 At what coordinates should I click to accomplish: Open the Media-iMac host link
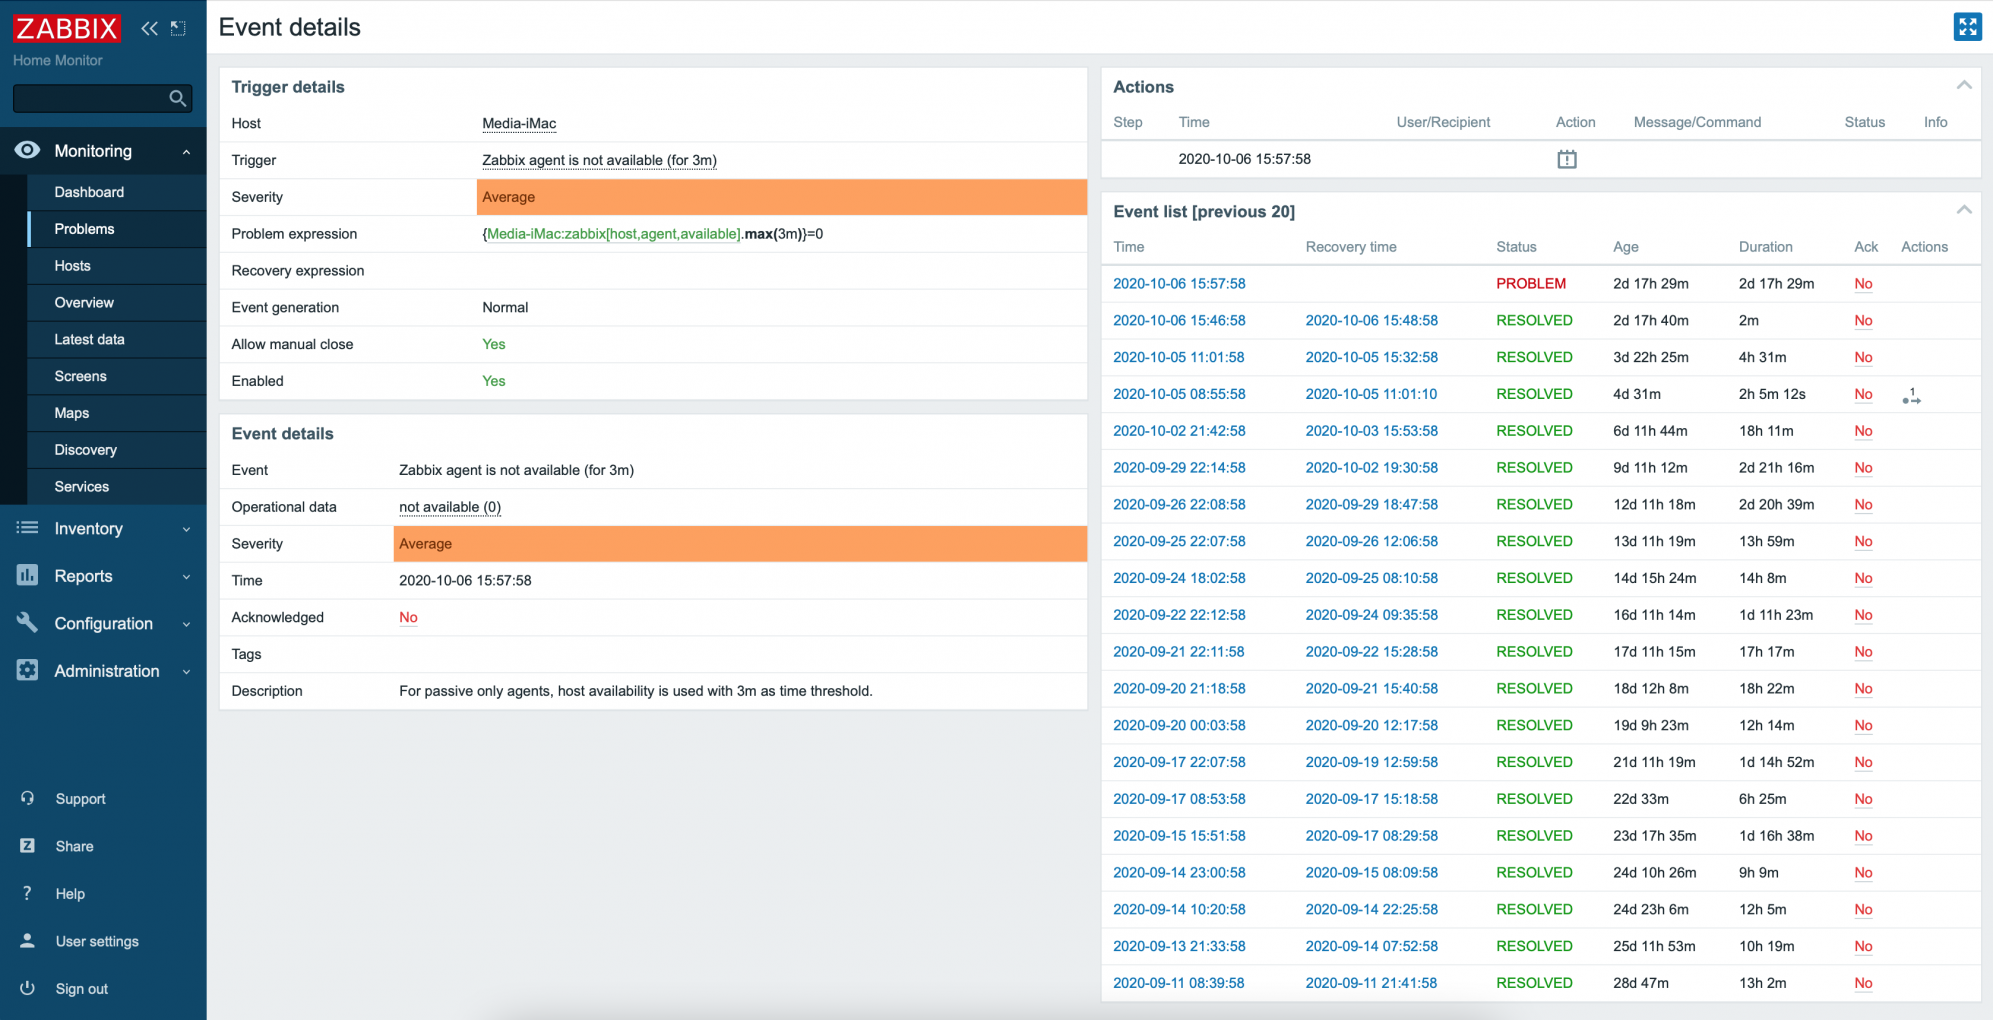[519, 124]
